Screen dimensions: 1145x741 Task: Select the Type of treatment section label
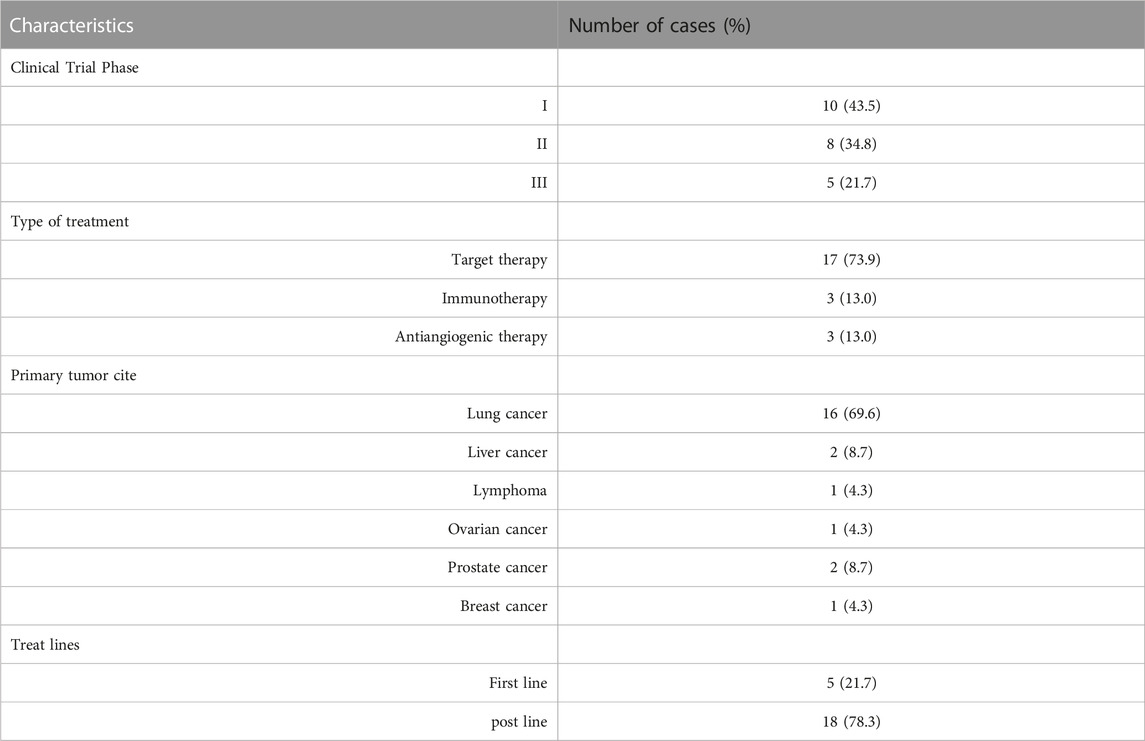coord(69,221)
